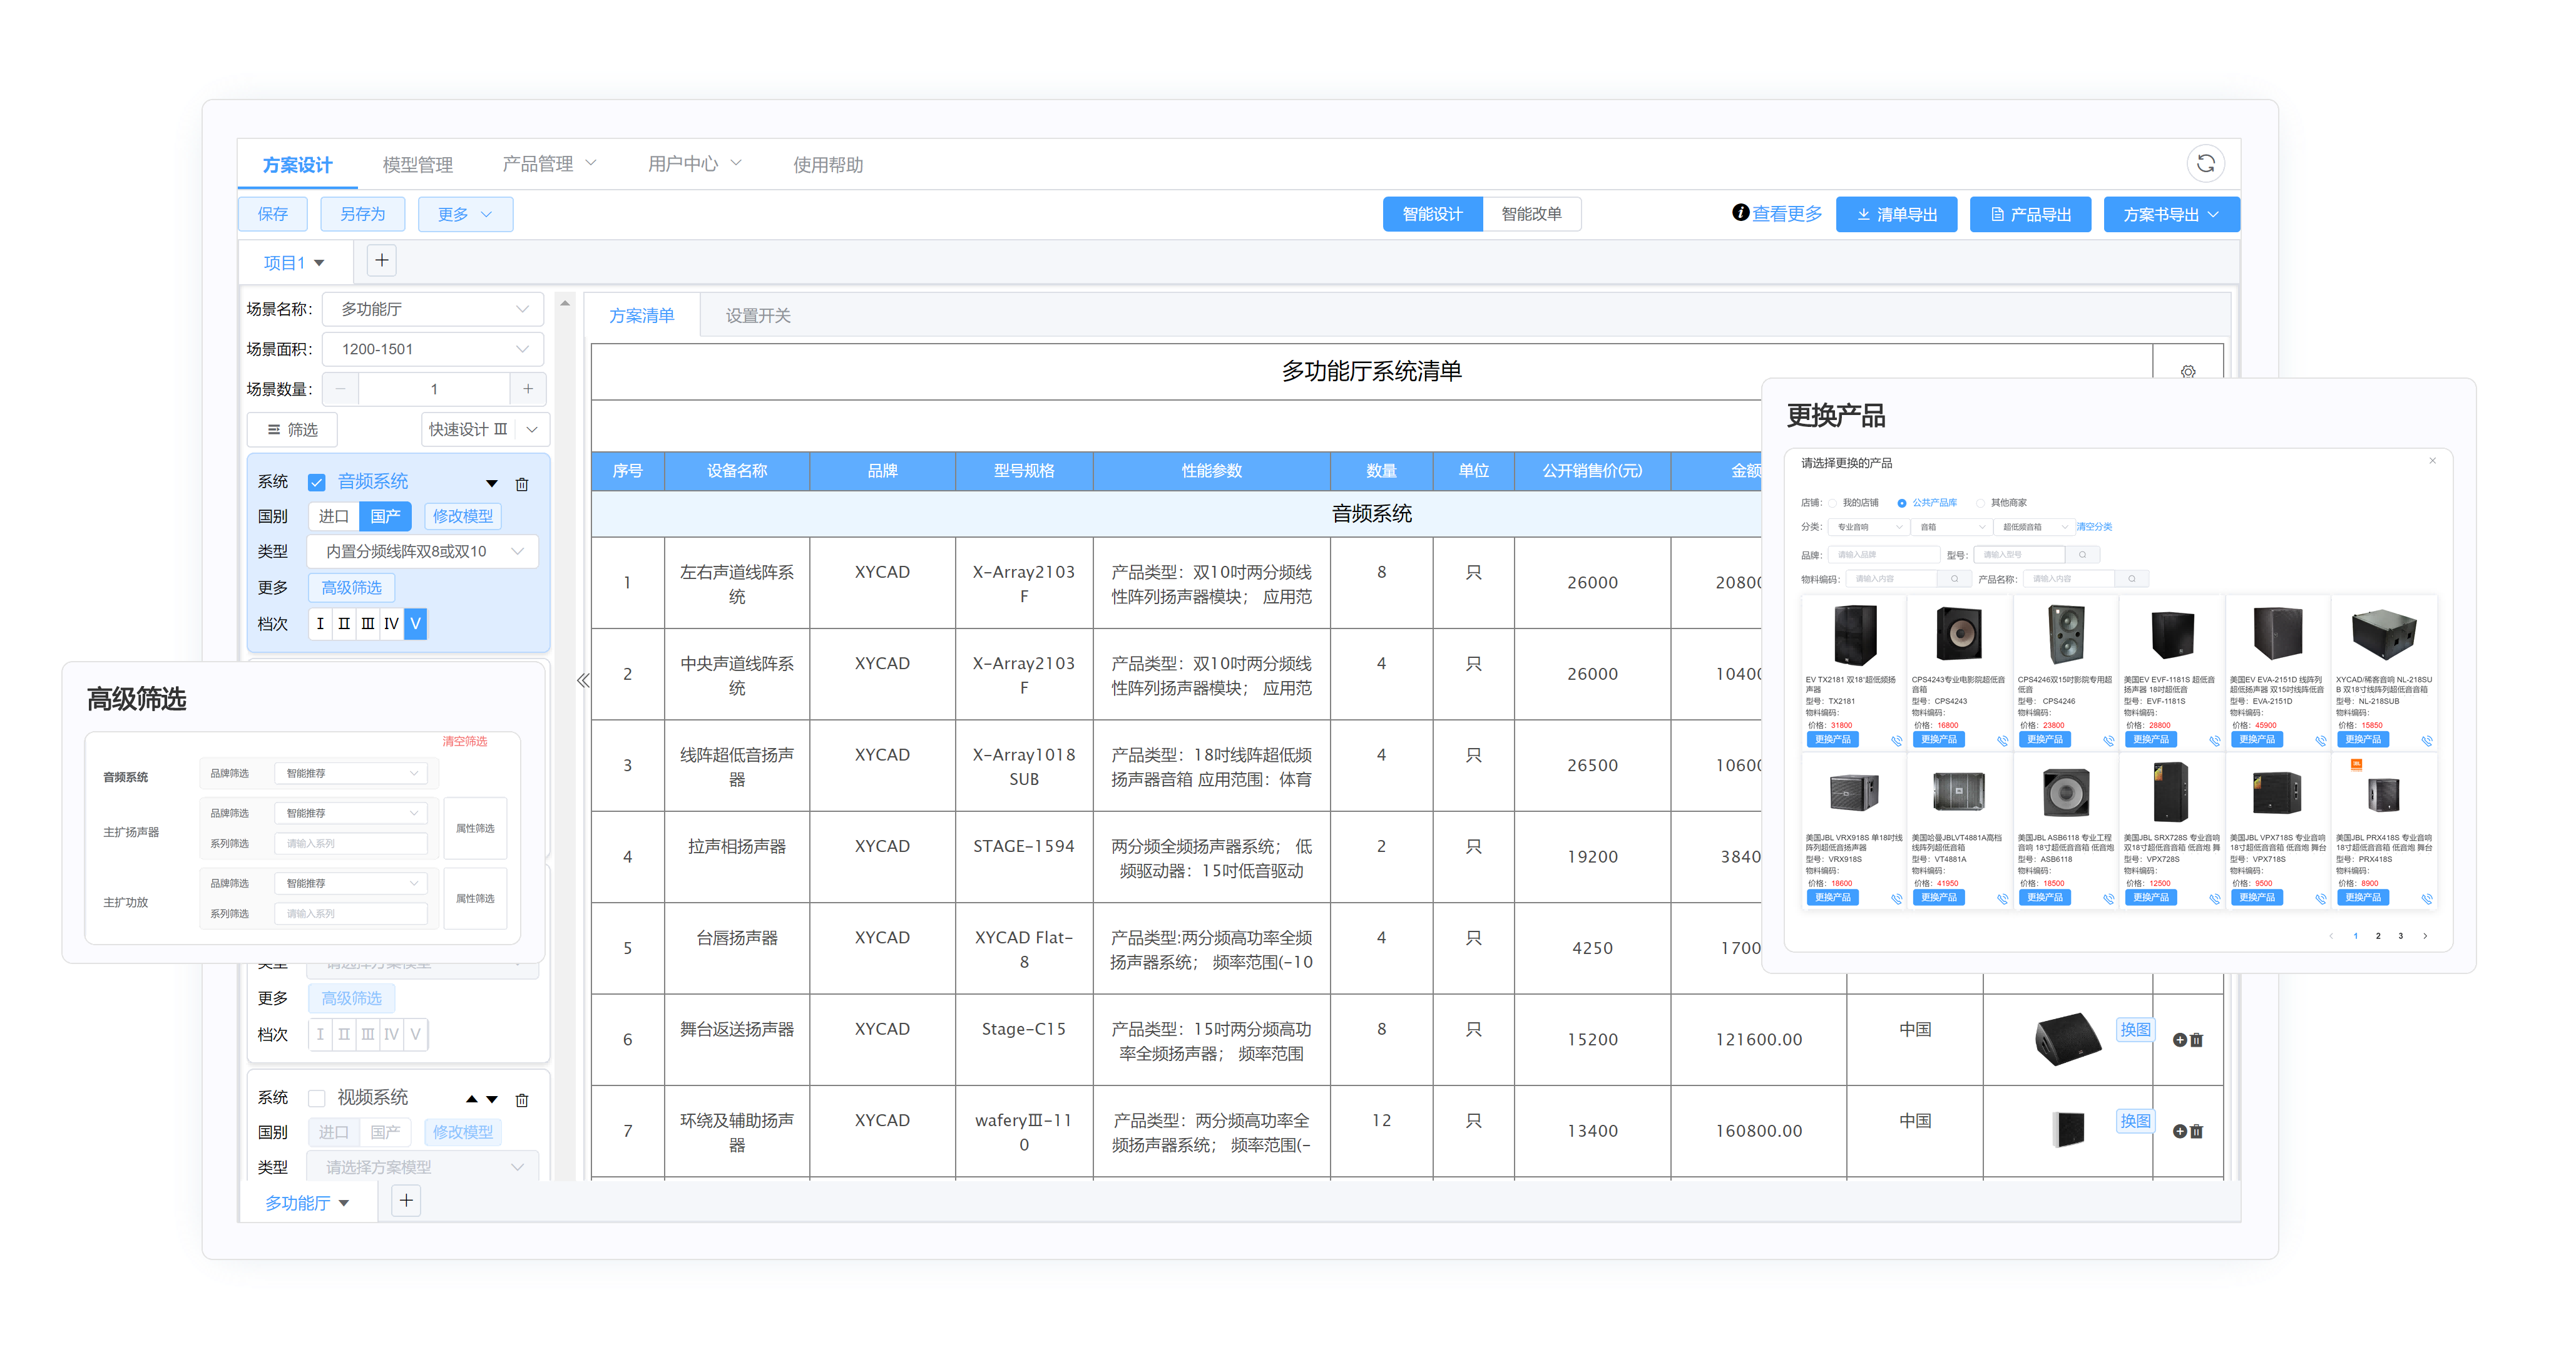Delete row 6 舞台返送扬声器 via its trash icon
Viewport: 2576px width, 1359px height.
2197,1040
